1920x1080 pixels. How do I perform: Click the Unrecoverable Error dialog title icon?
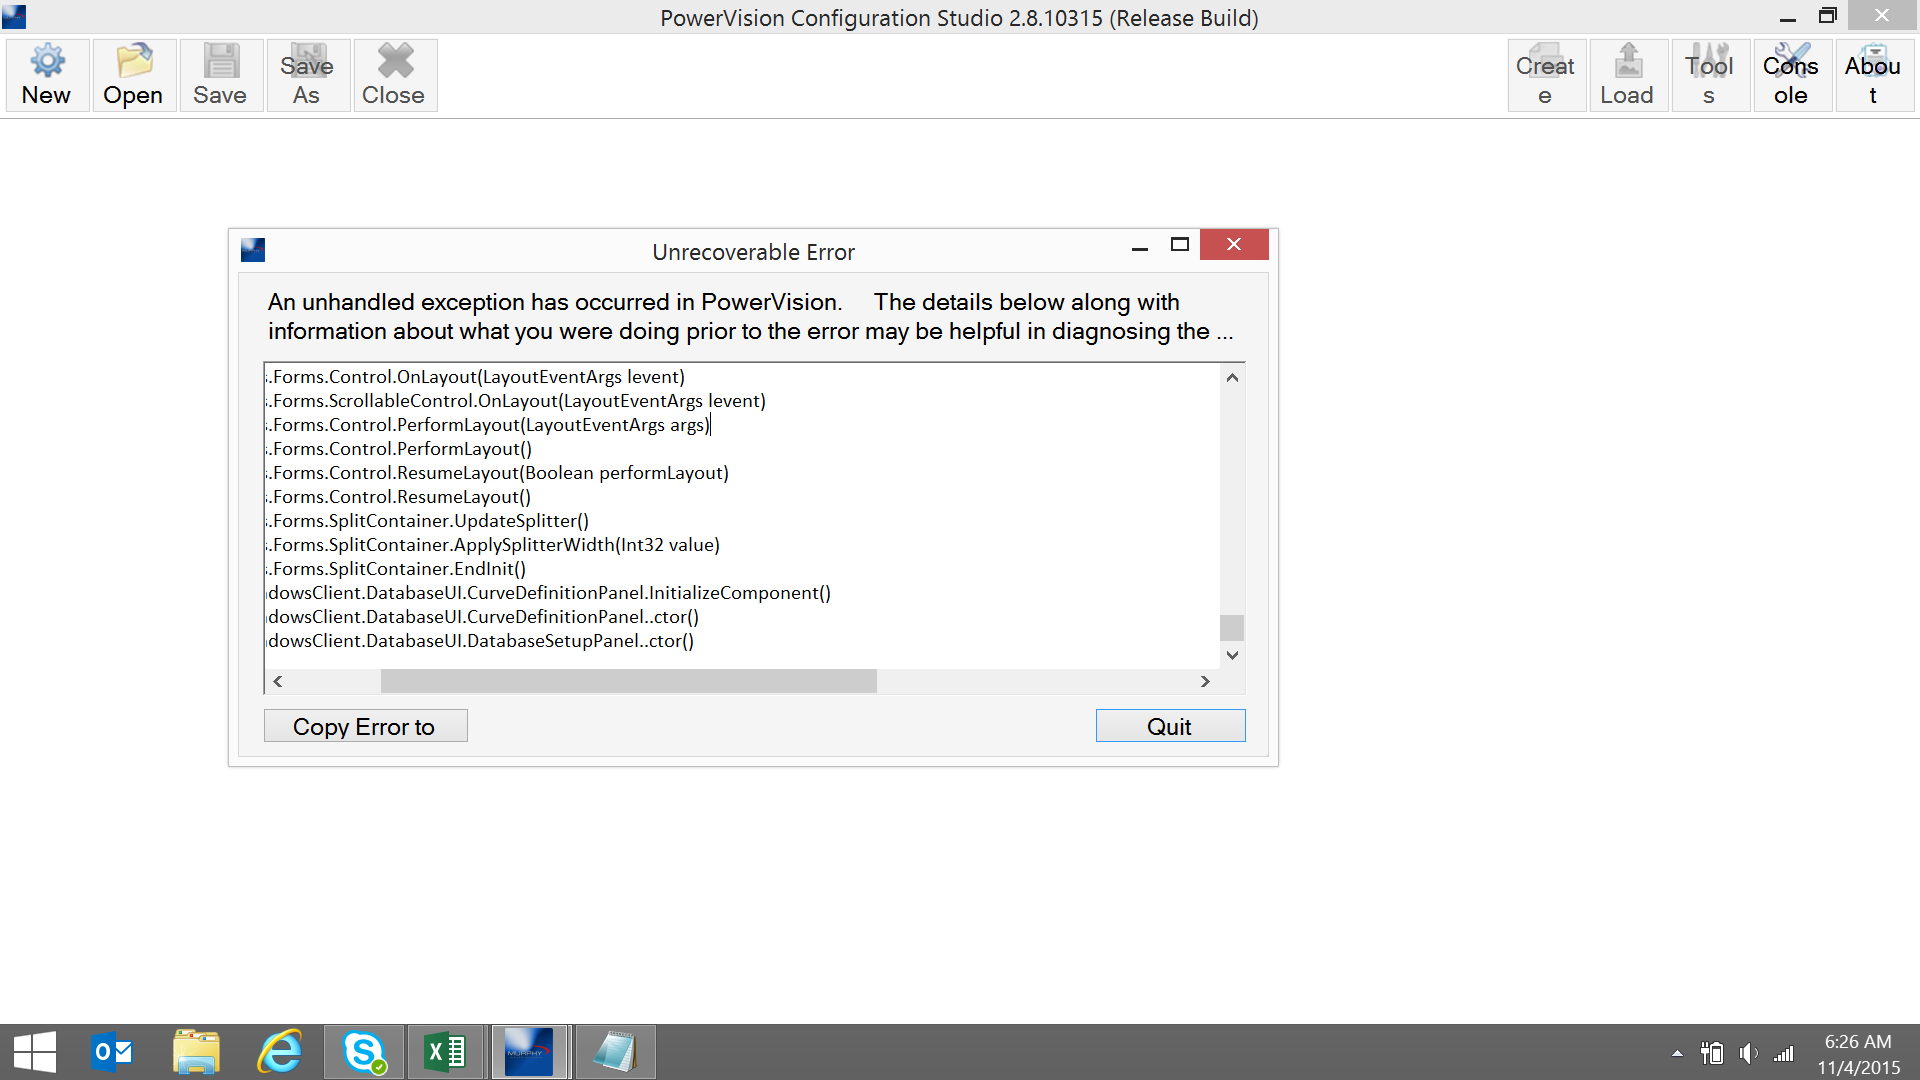[253, 250]
